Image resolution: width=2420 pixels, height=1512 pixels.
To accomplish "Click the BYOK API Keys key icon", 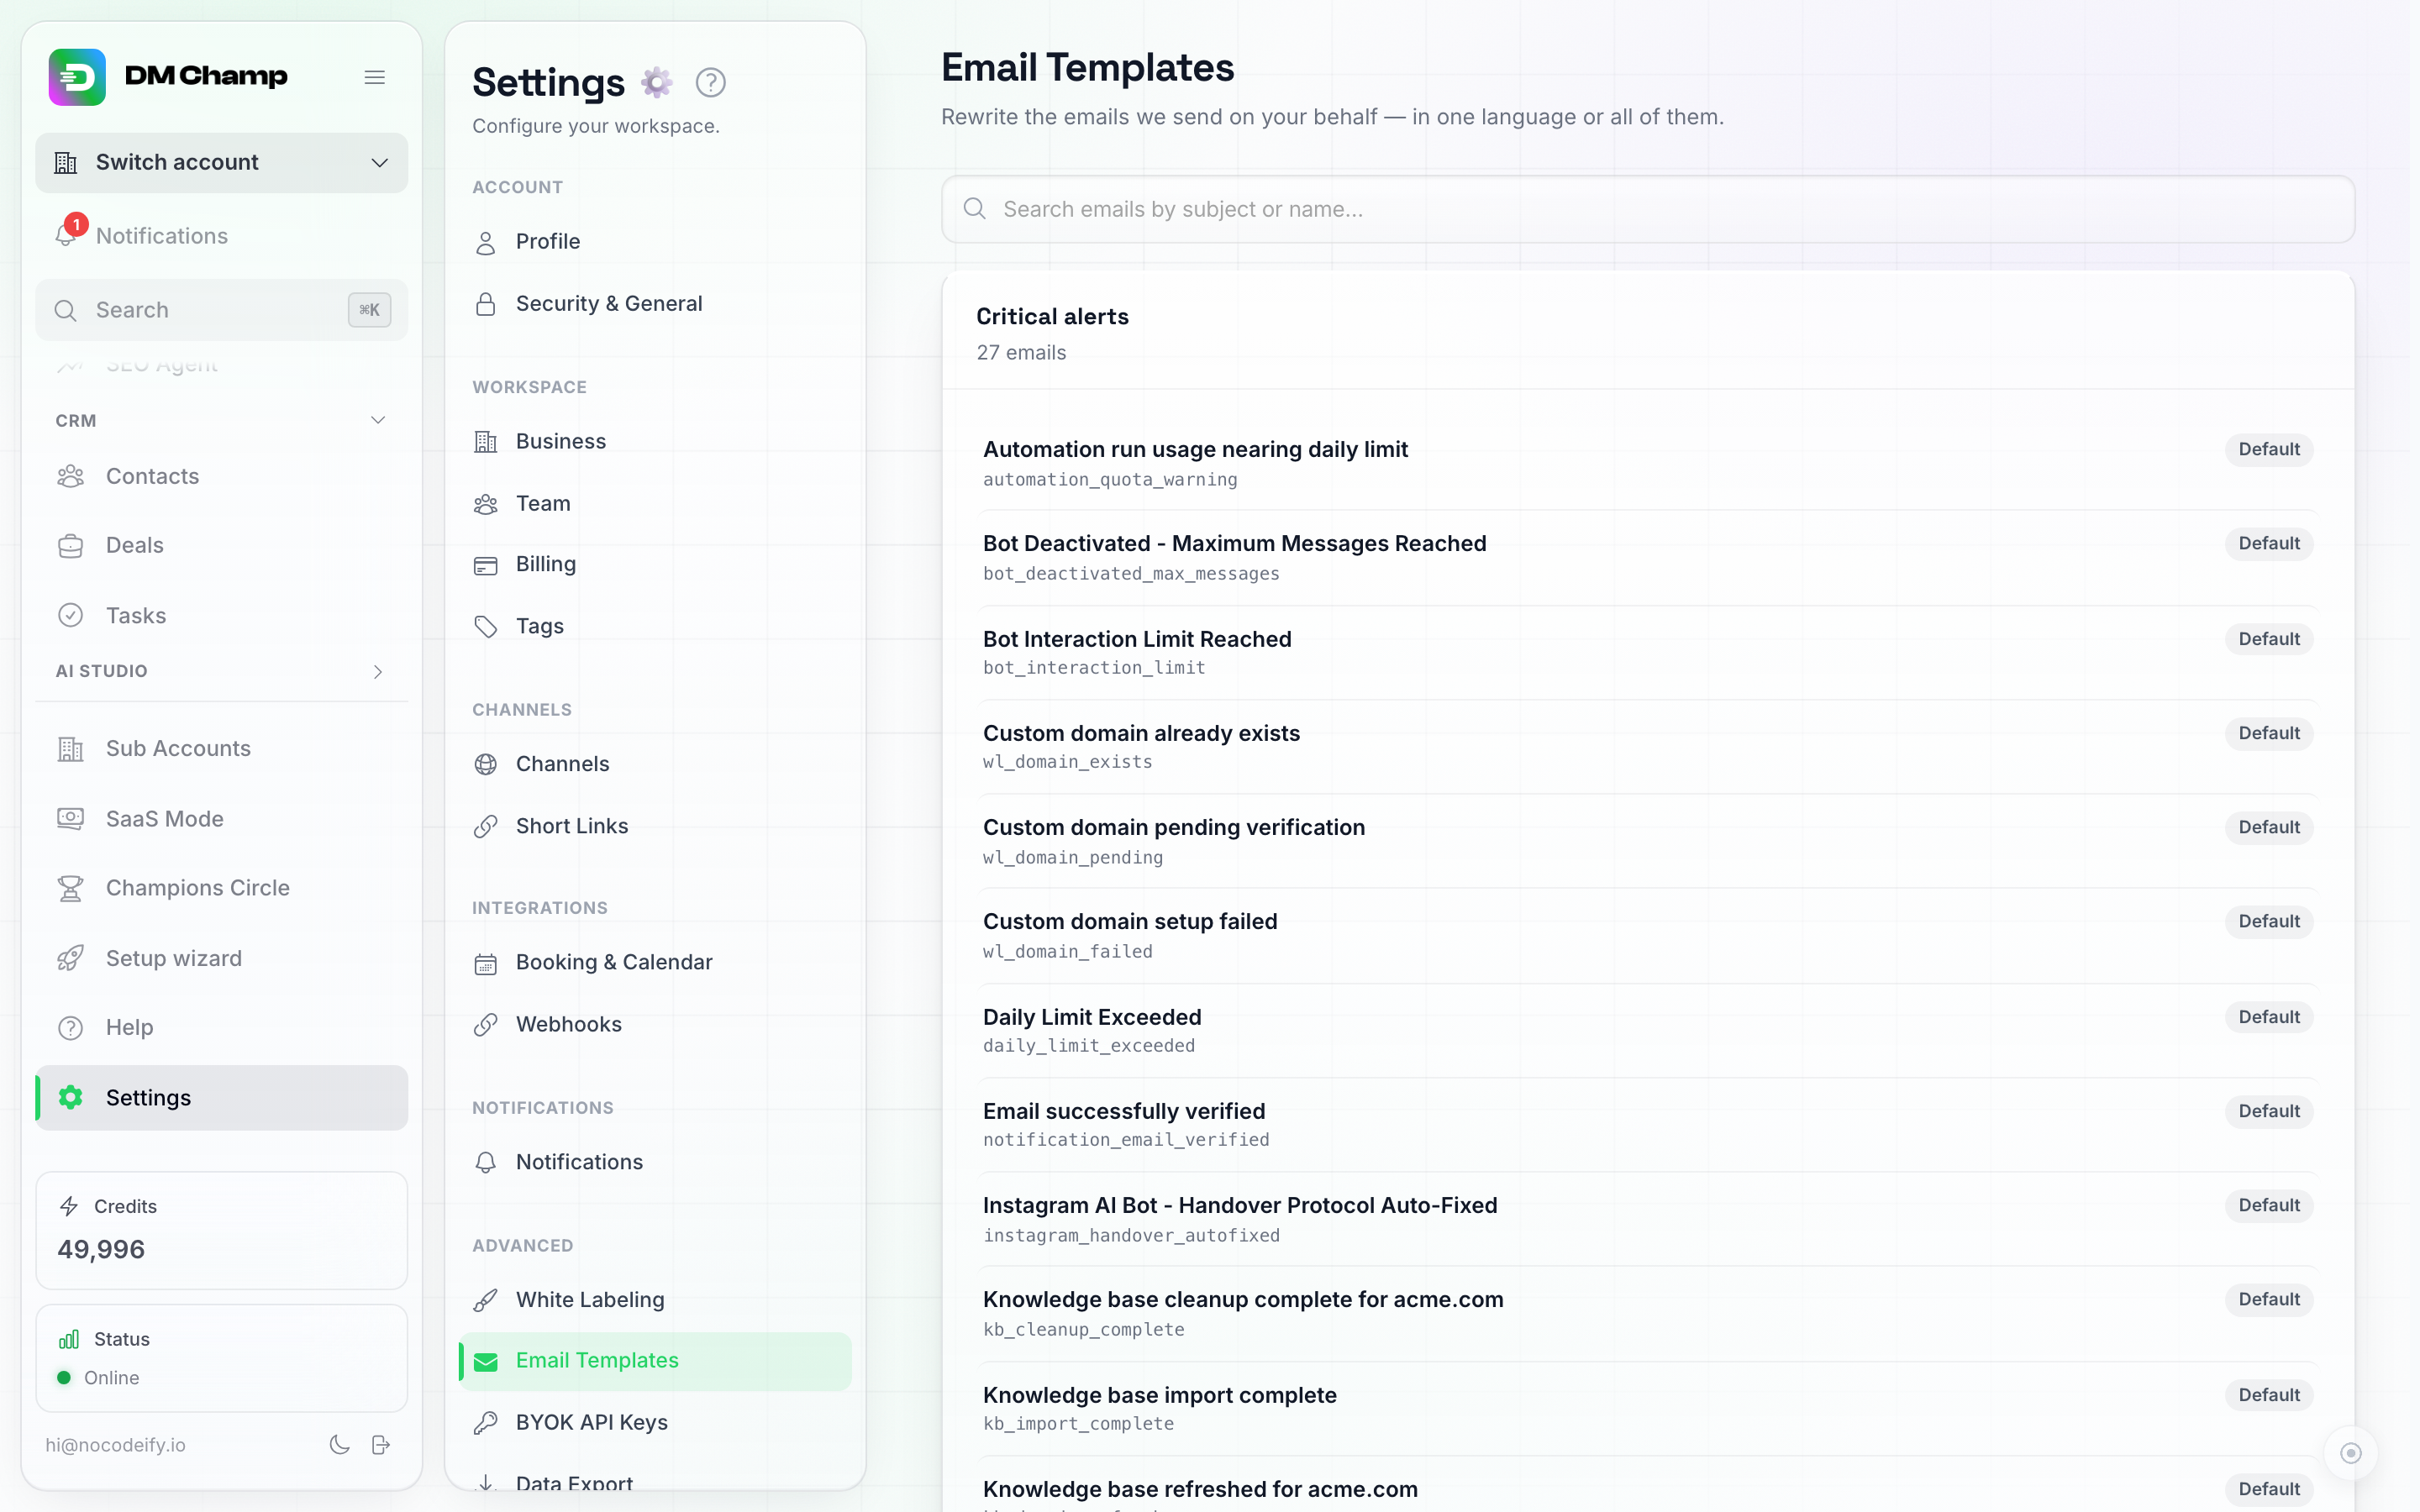I will click(x=485, y=1422).
